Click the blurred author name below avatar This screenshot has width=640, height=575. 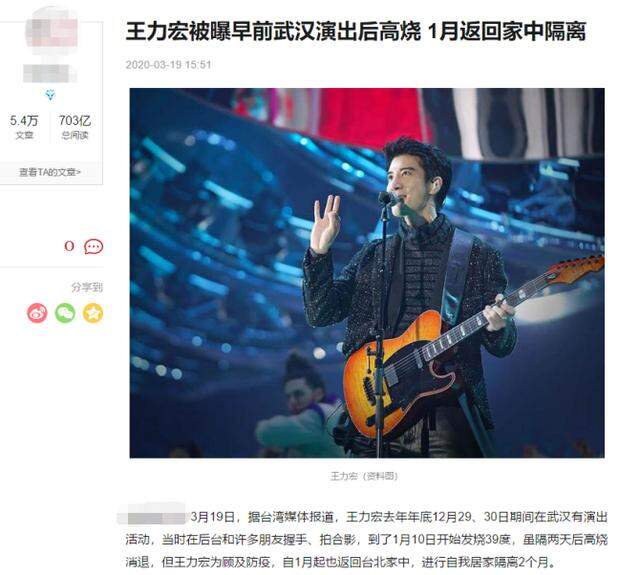pos(50,74)
